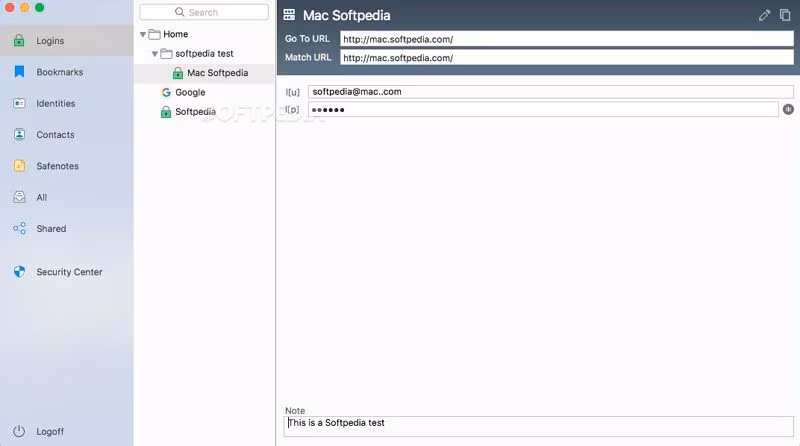
Task: Click the Safenotes yellow note icon
Action: coord(19,166)
